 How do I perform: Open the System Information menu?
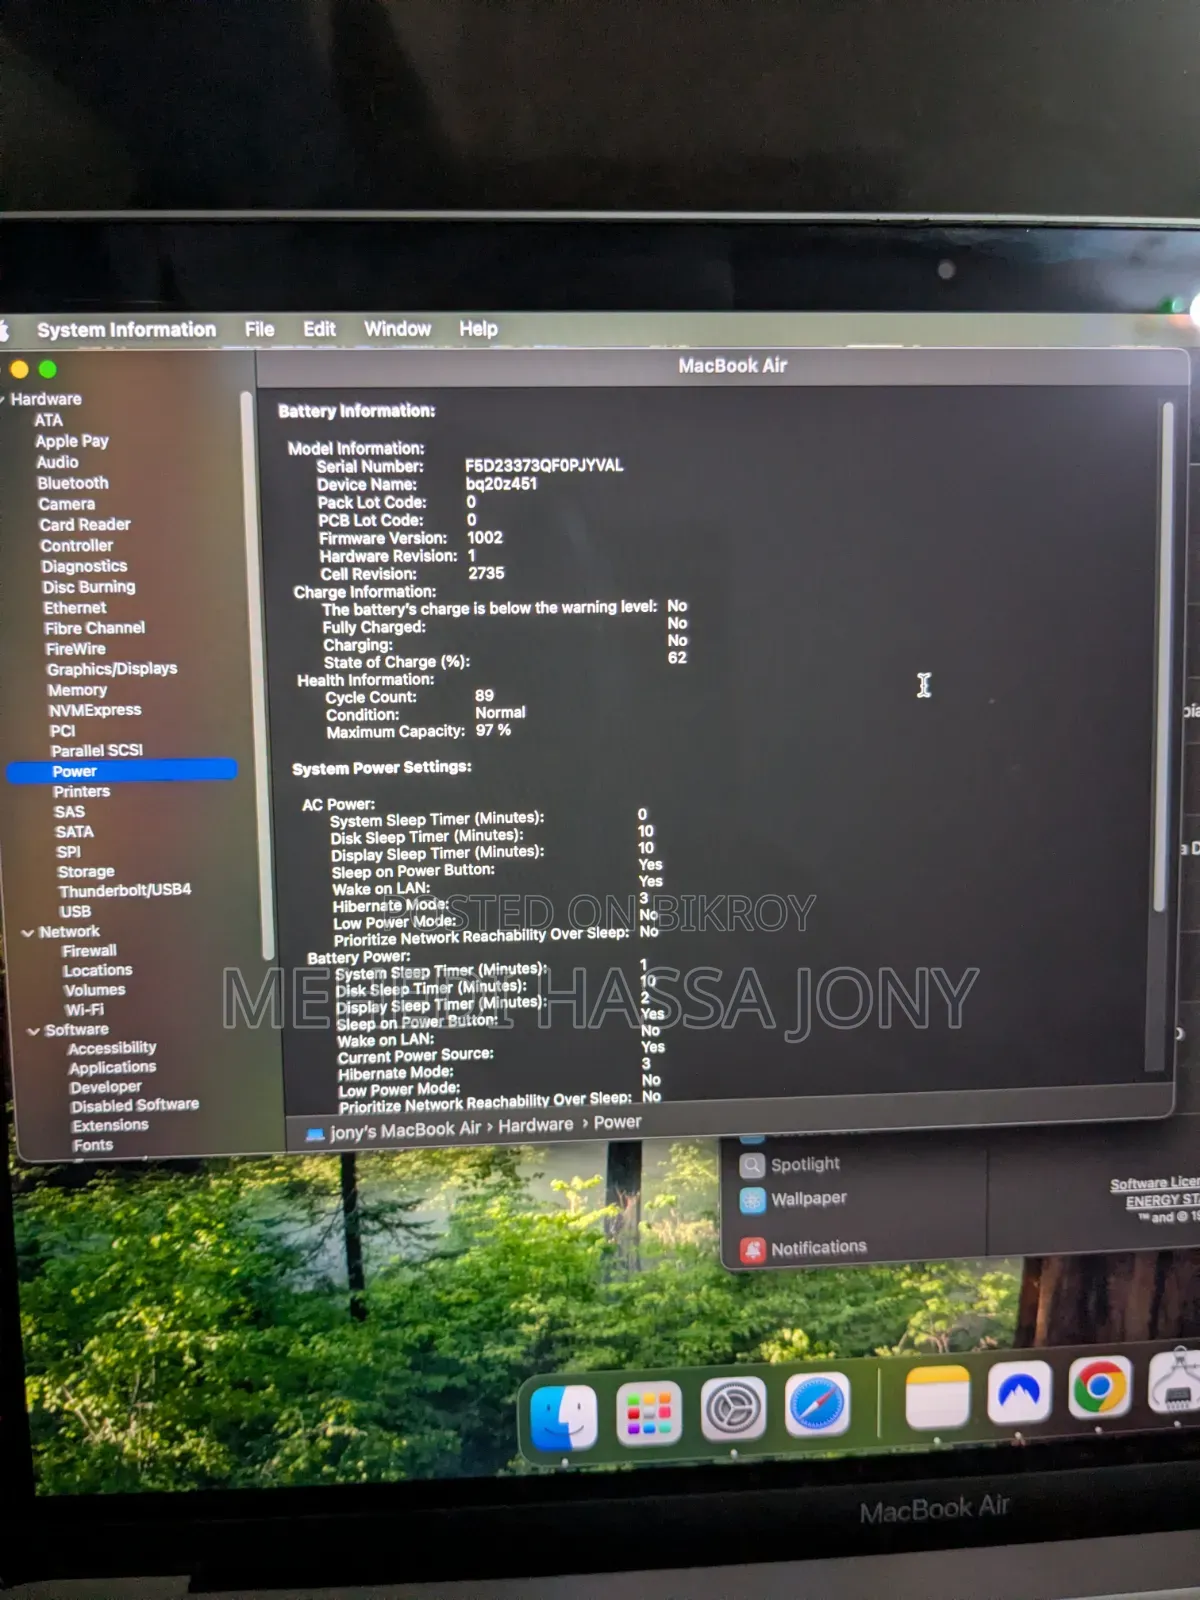[x=126, y=329]
